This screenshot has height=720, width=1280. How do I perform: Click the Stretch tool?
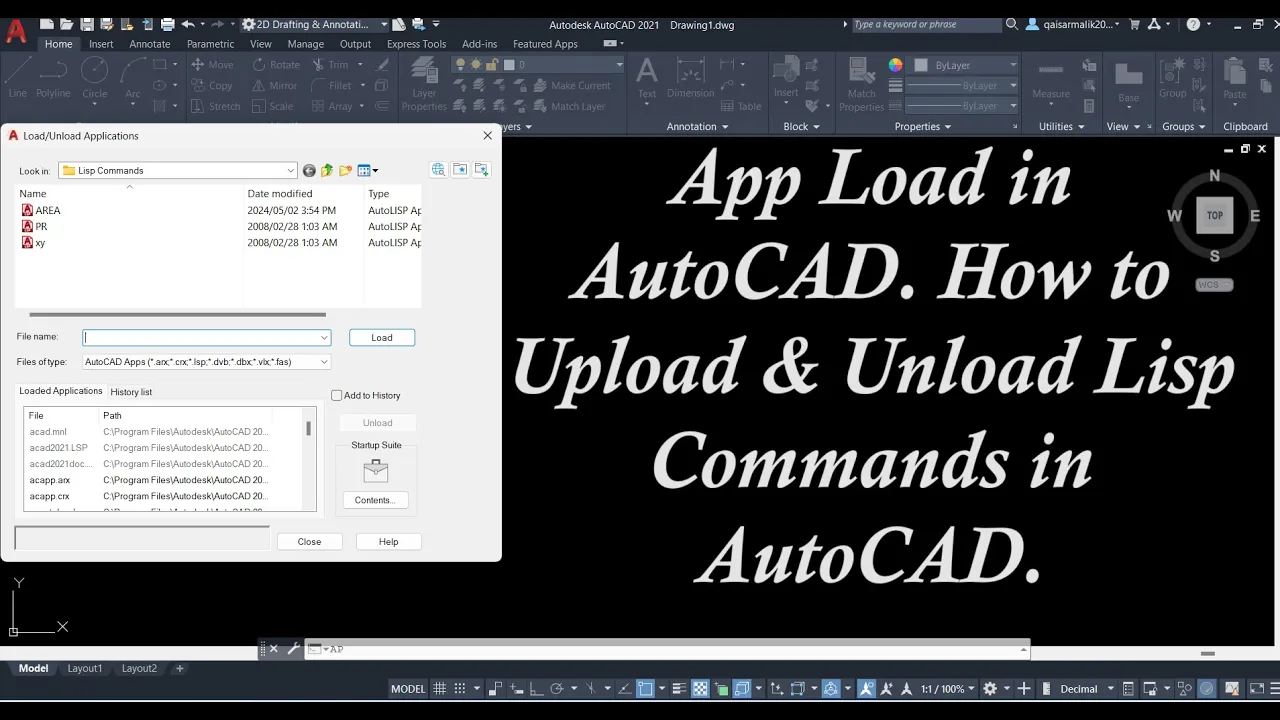(215, 107)
